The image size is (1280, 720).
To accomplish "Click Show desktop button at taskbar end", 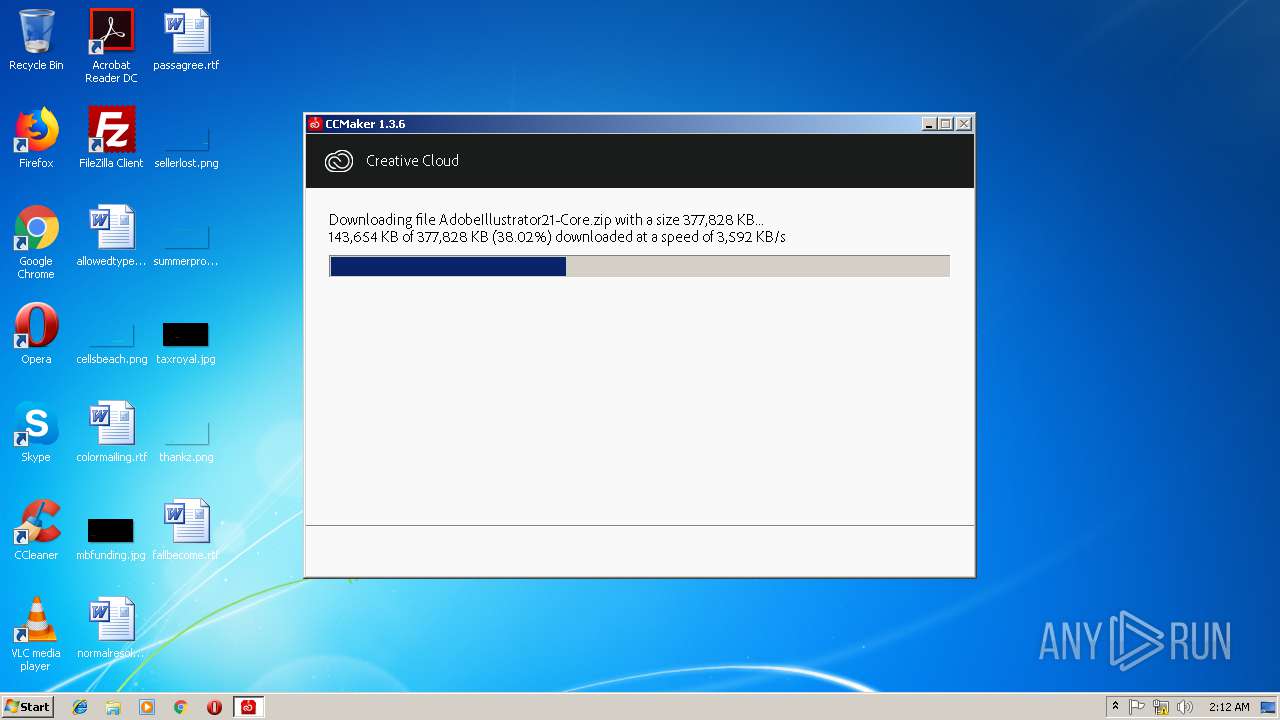I will pos(1269,707).
